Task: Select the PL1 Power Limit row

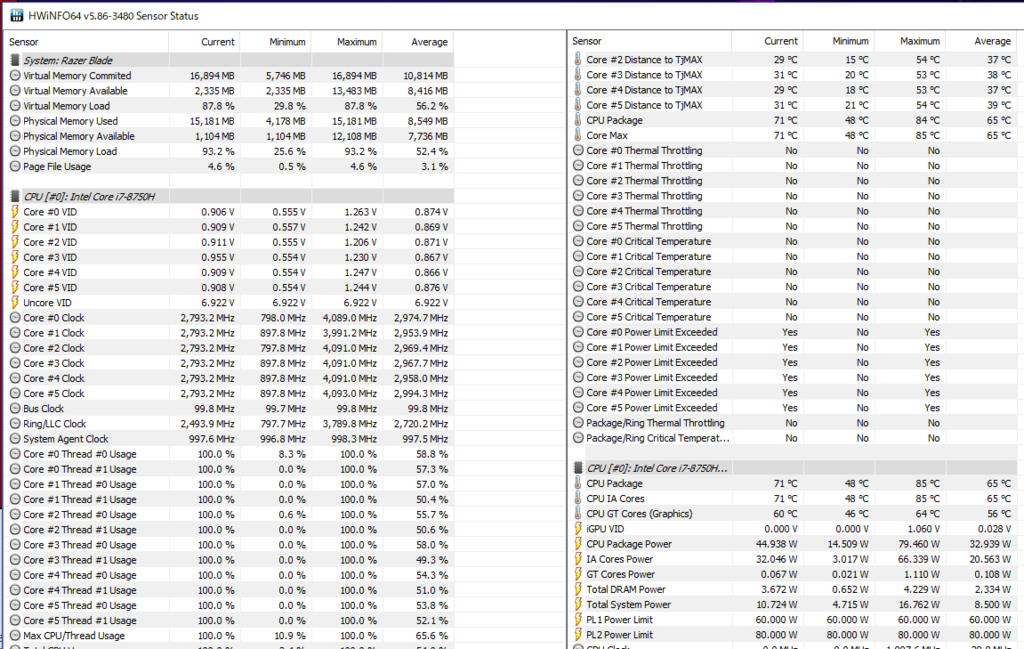Action: [x=793, y=619]
